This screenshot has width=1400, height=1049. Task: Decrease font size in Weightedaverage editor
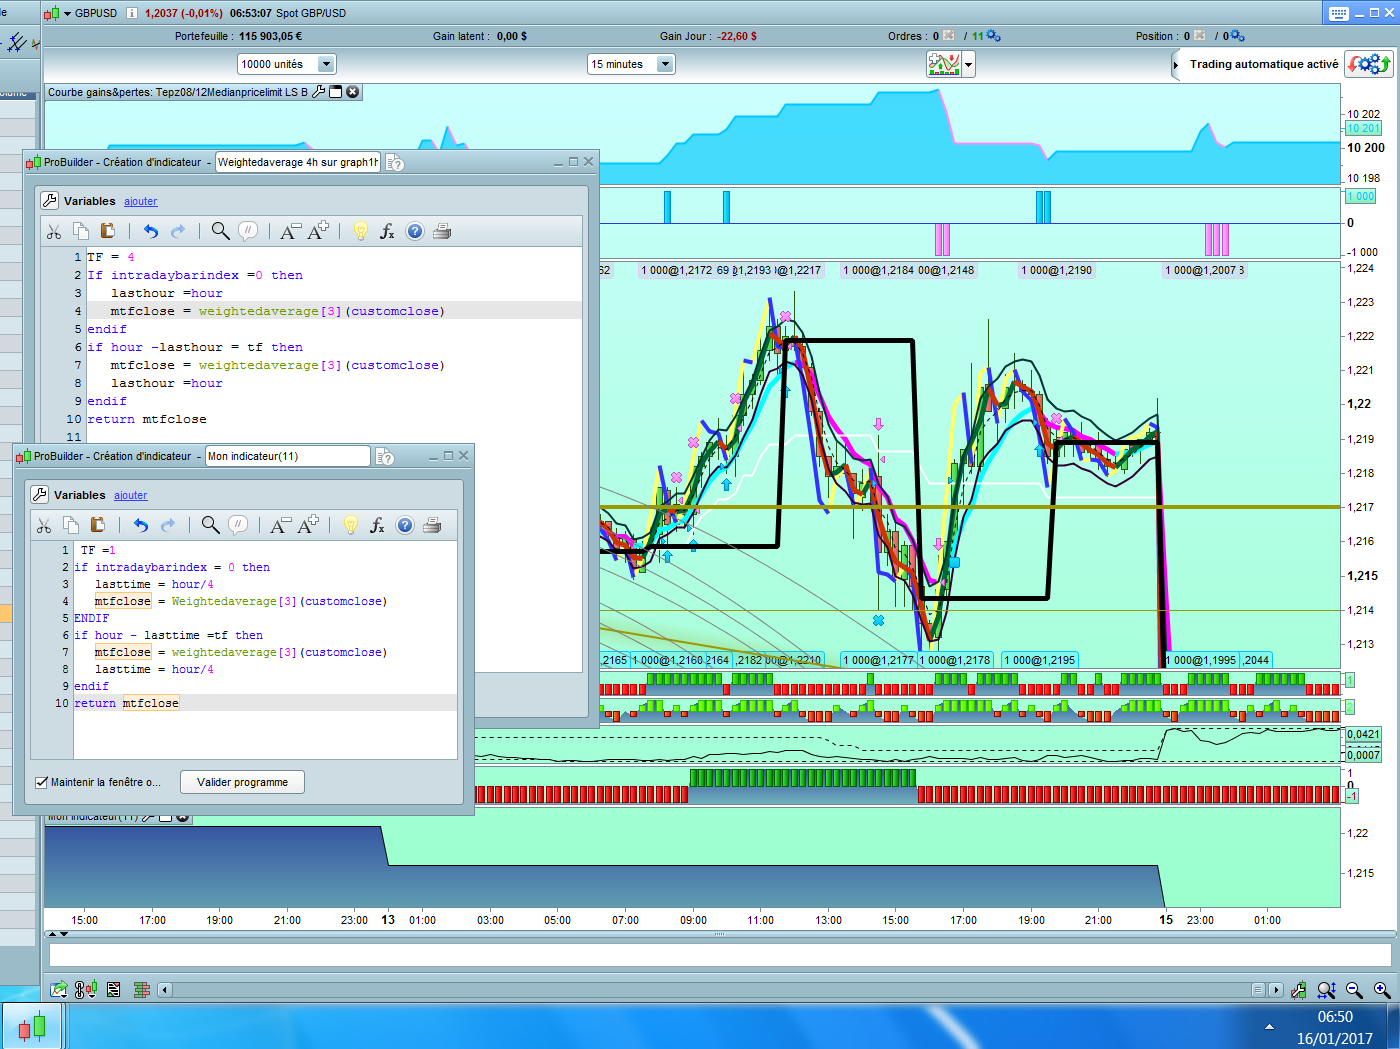(290, 232)
